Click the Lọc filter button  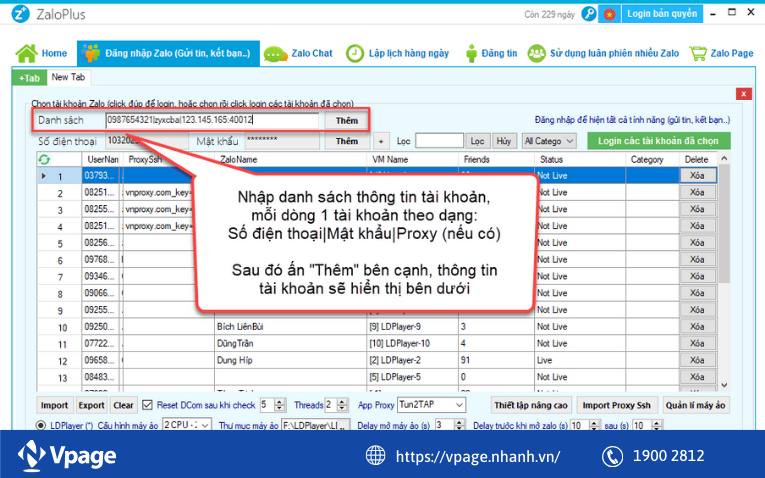(x=477, y=141)
